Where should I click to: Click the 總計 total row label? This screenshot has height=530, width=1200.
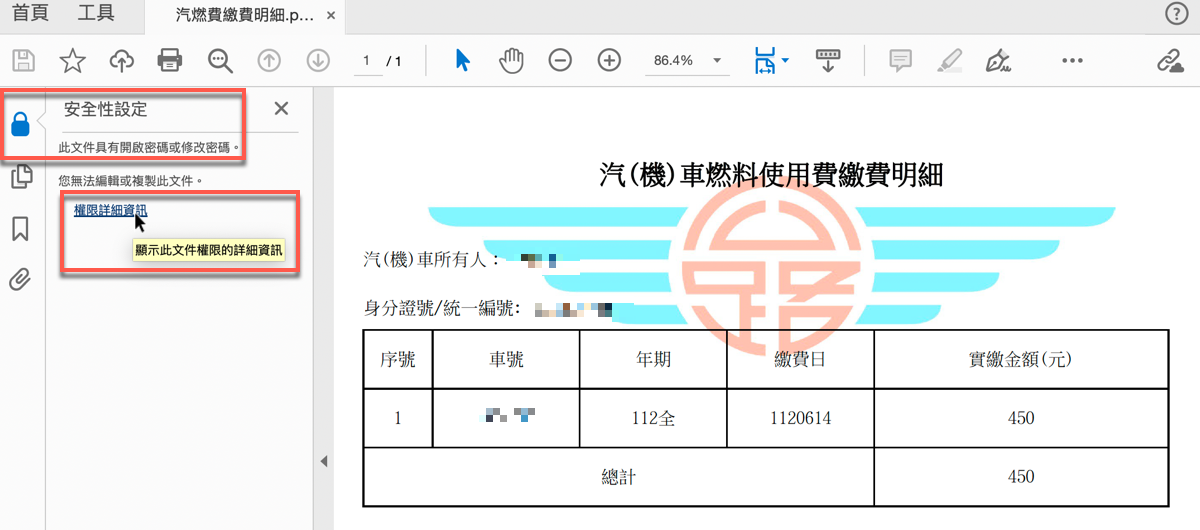pyautogui.click(x=618, y=477)
